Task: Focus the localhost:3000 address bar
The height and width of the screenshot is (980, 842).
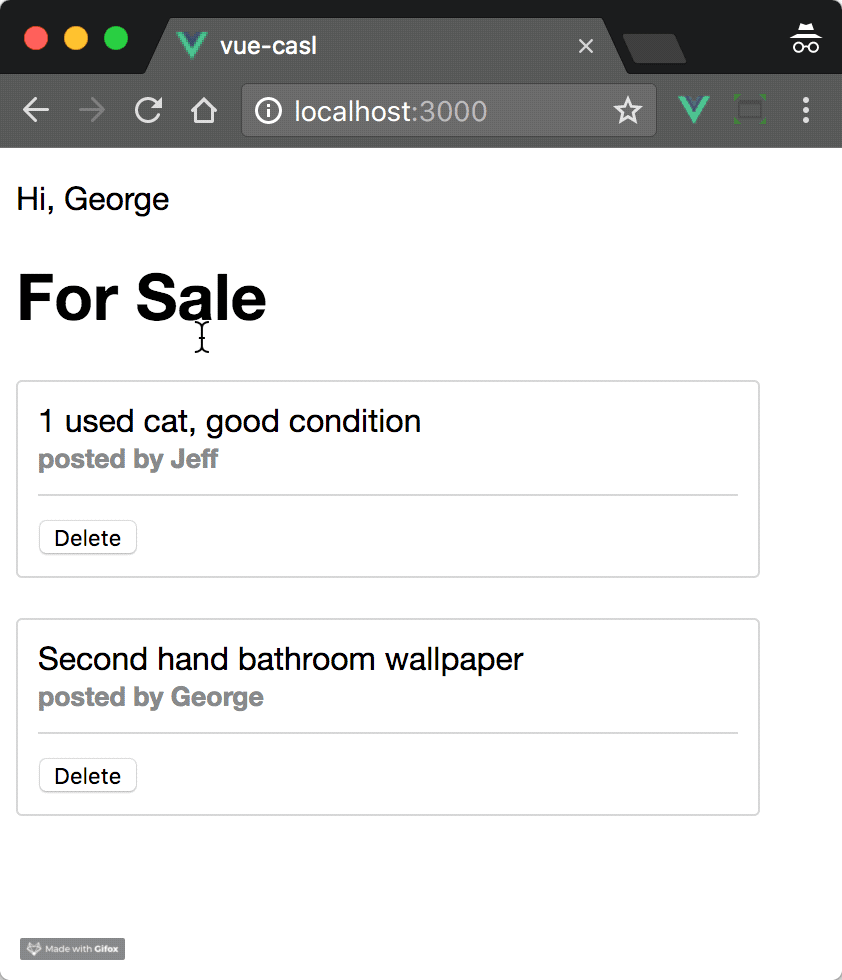Action: (440, 110)
